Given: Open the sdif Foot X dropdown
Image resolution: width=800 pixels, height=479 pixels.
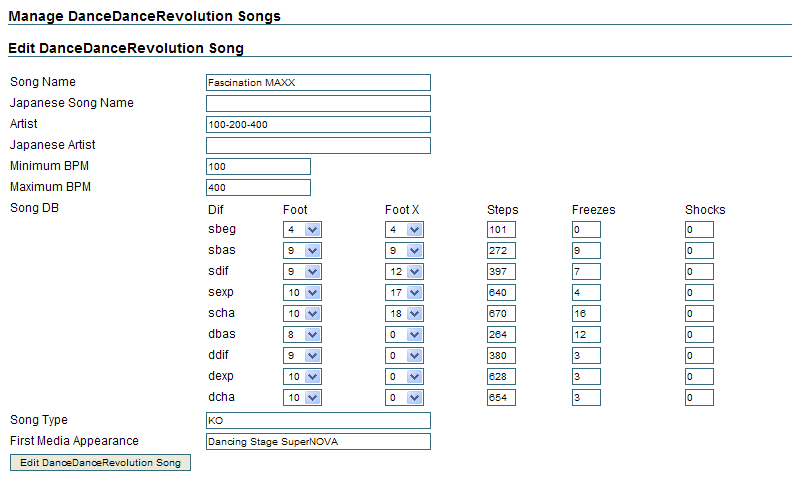Looking at the screenshot, I should (404, 271).
